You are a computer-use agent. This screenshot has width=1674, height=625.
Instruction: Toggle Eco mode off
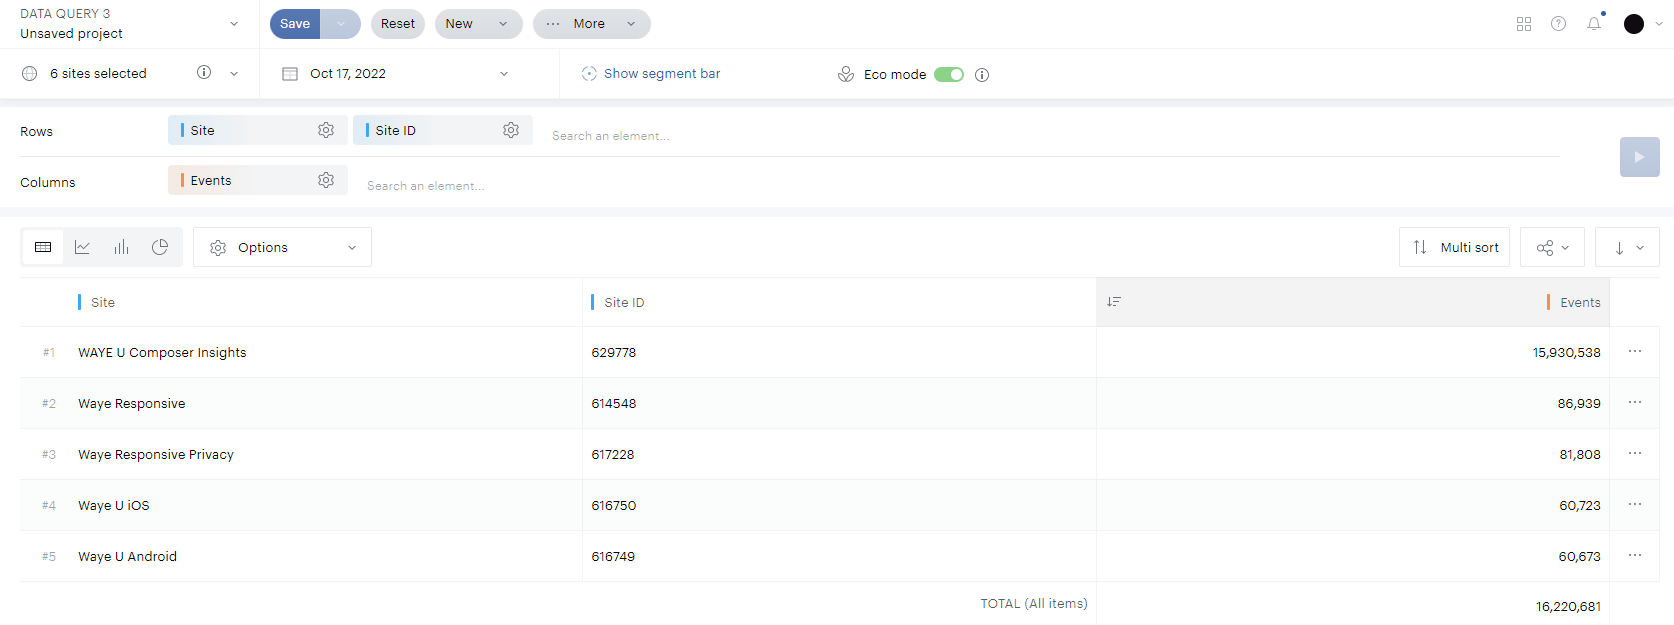[x=948, y=74]
